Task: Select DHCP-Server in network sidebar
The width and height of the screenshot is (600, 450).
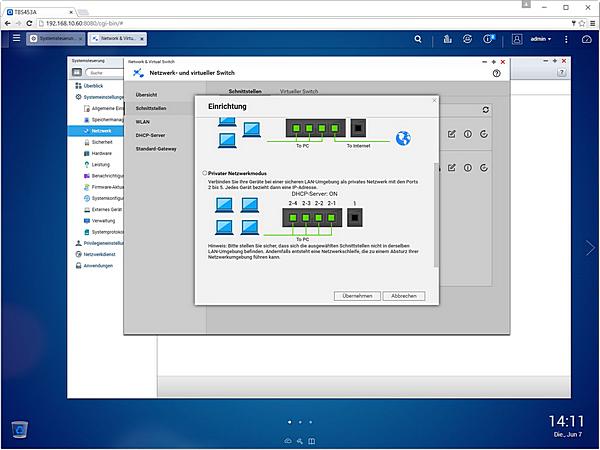Action: pos(150,135)
